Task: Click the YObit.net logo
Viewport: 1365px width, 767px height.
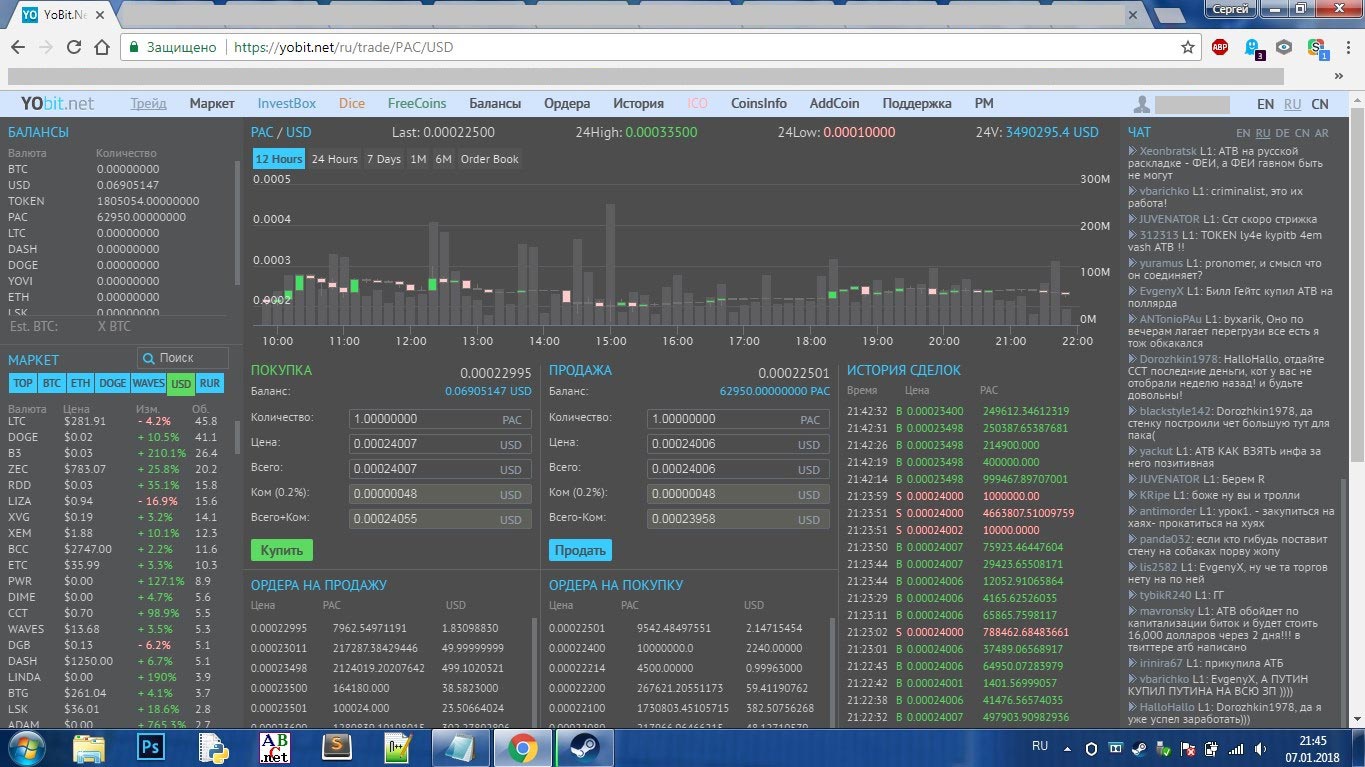Action: (x=57, y=104)
